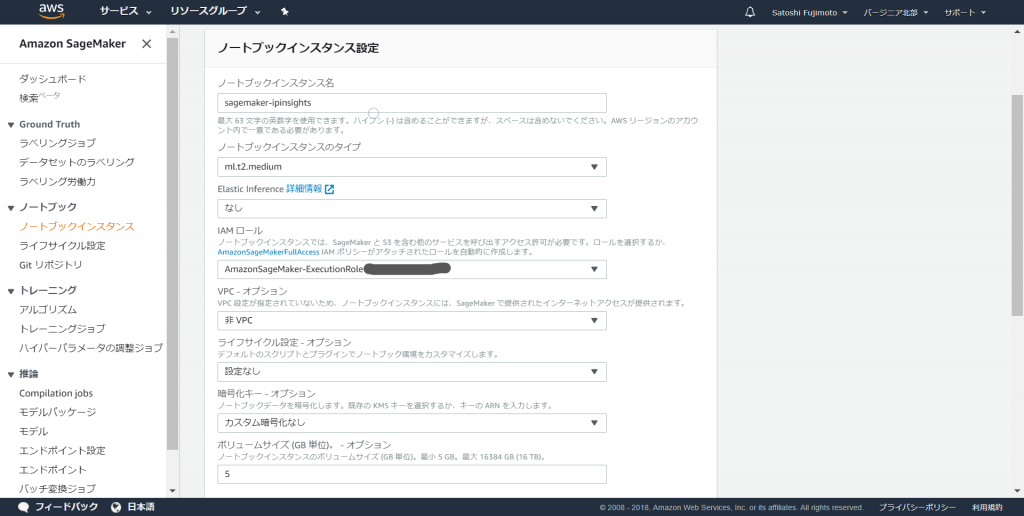Open アルゴリズム
This screenshot has height=516, width=1024.
[48, 310]
